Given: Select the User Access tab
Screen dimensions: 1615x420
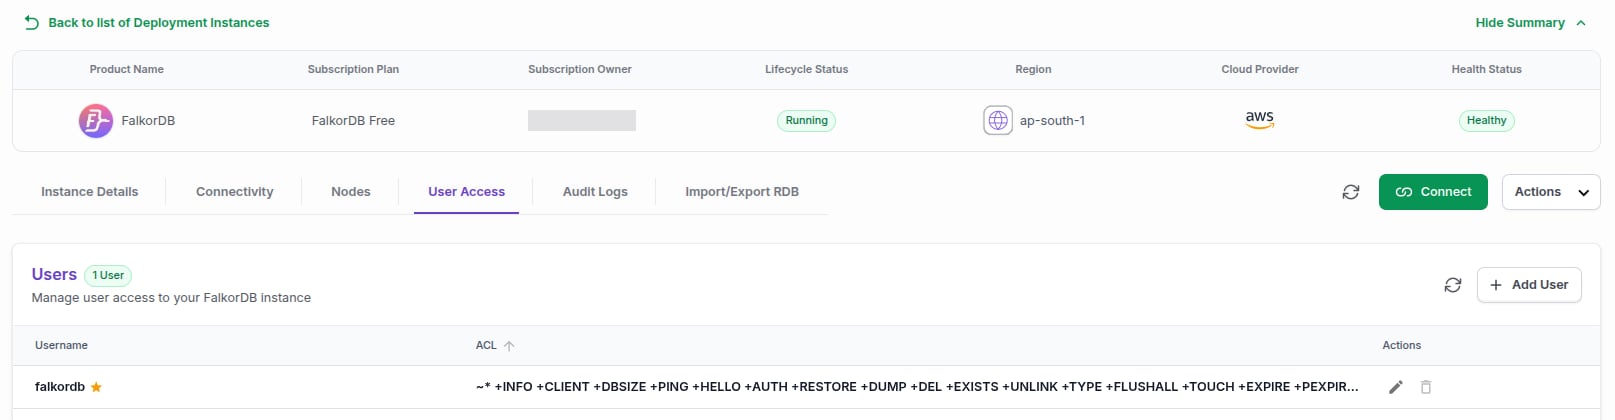Looking at the screenshot, I should pos(467,192).
